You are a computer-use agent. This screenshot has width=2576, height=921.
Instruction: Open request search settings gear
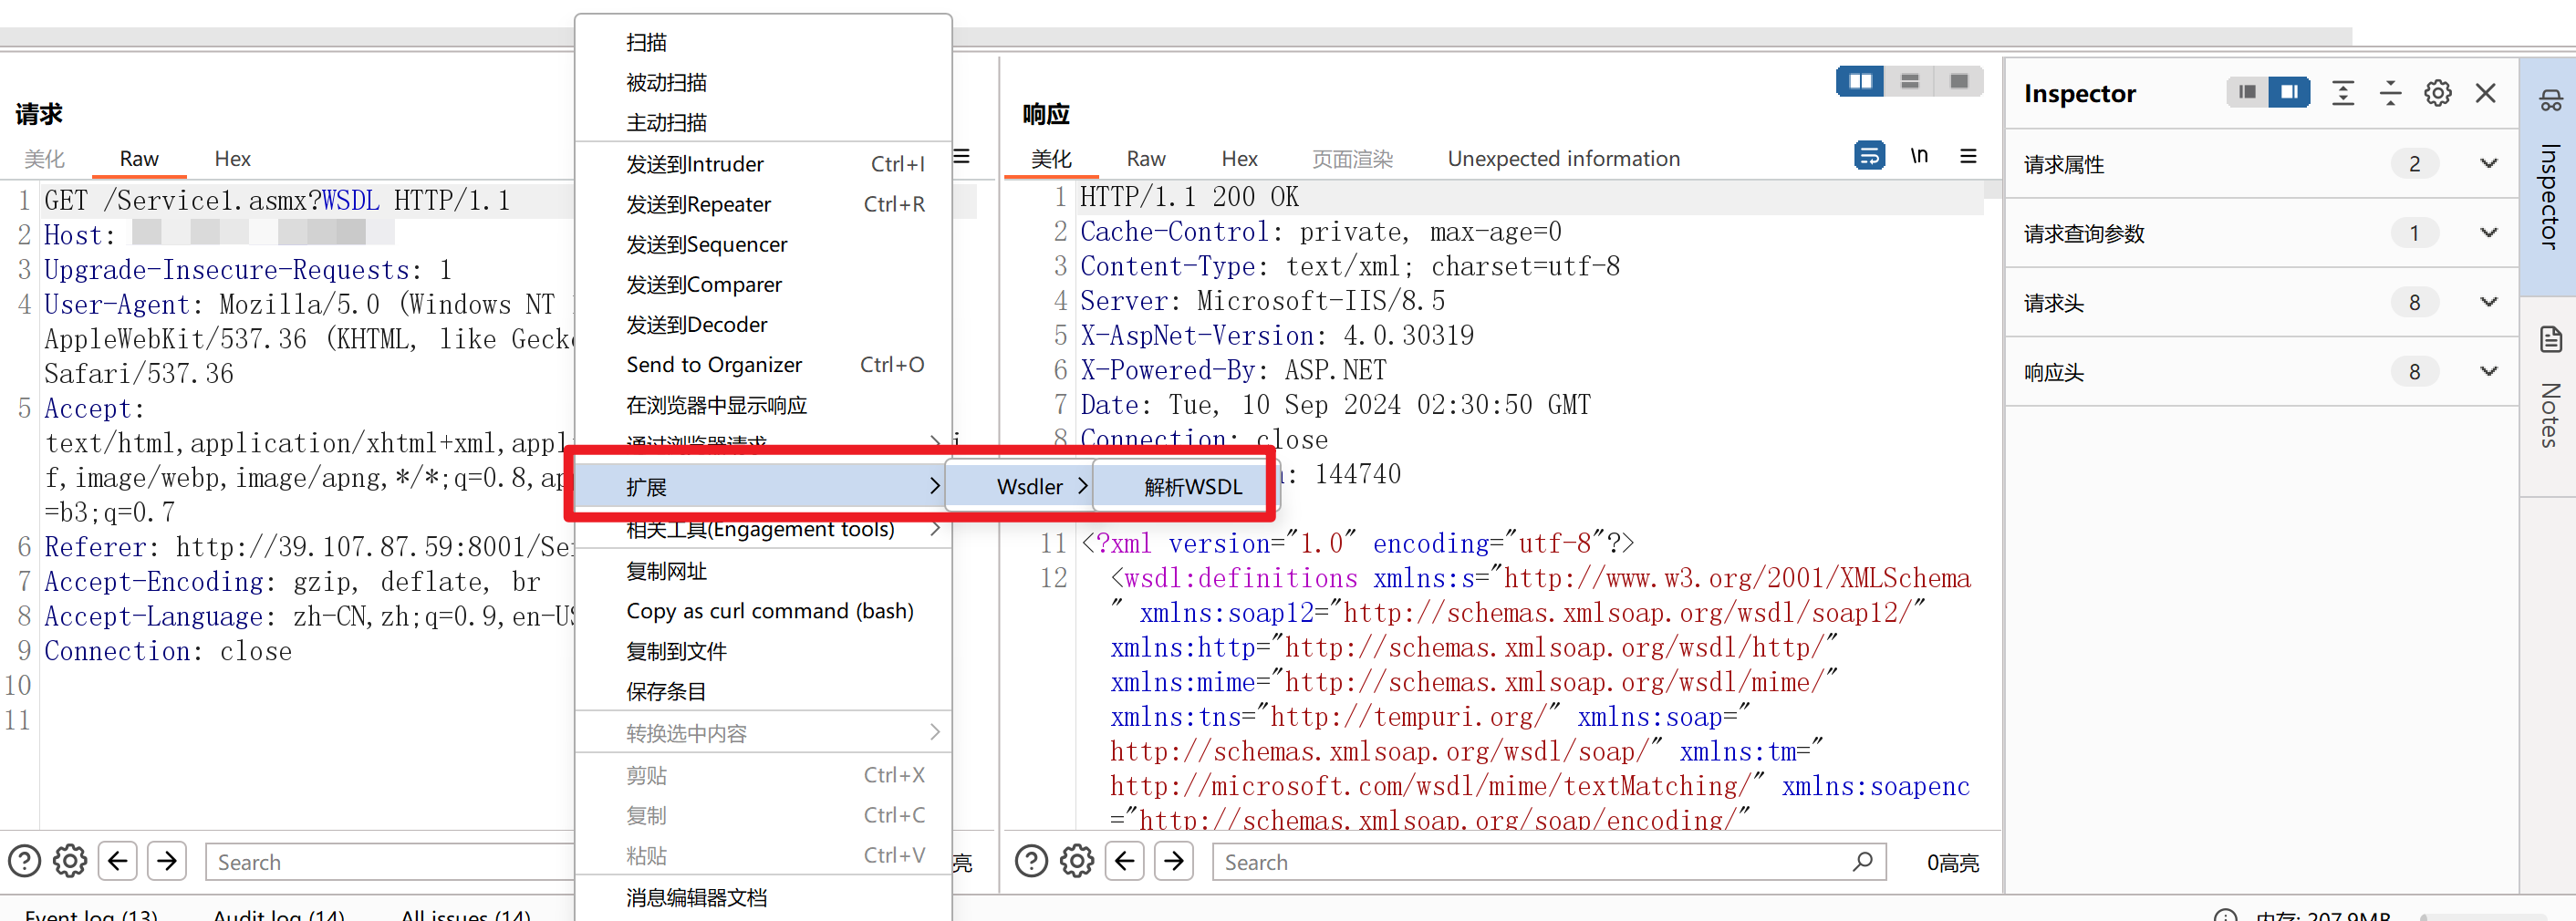pyautogui.click(x=70, y=861)
